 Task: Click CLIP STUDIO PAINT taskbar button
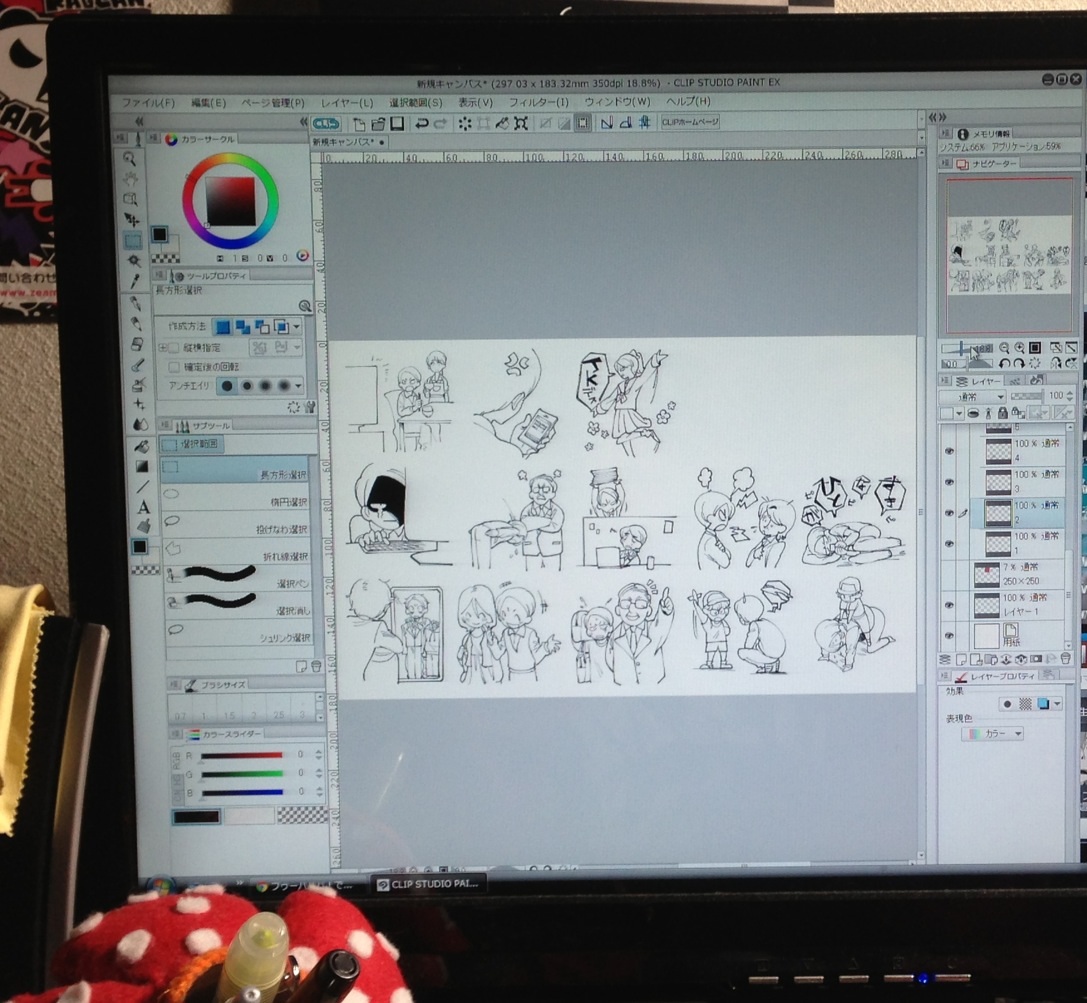[428, 884]
